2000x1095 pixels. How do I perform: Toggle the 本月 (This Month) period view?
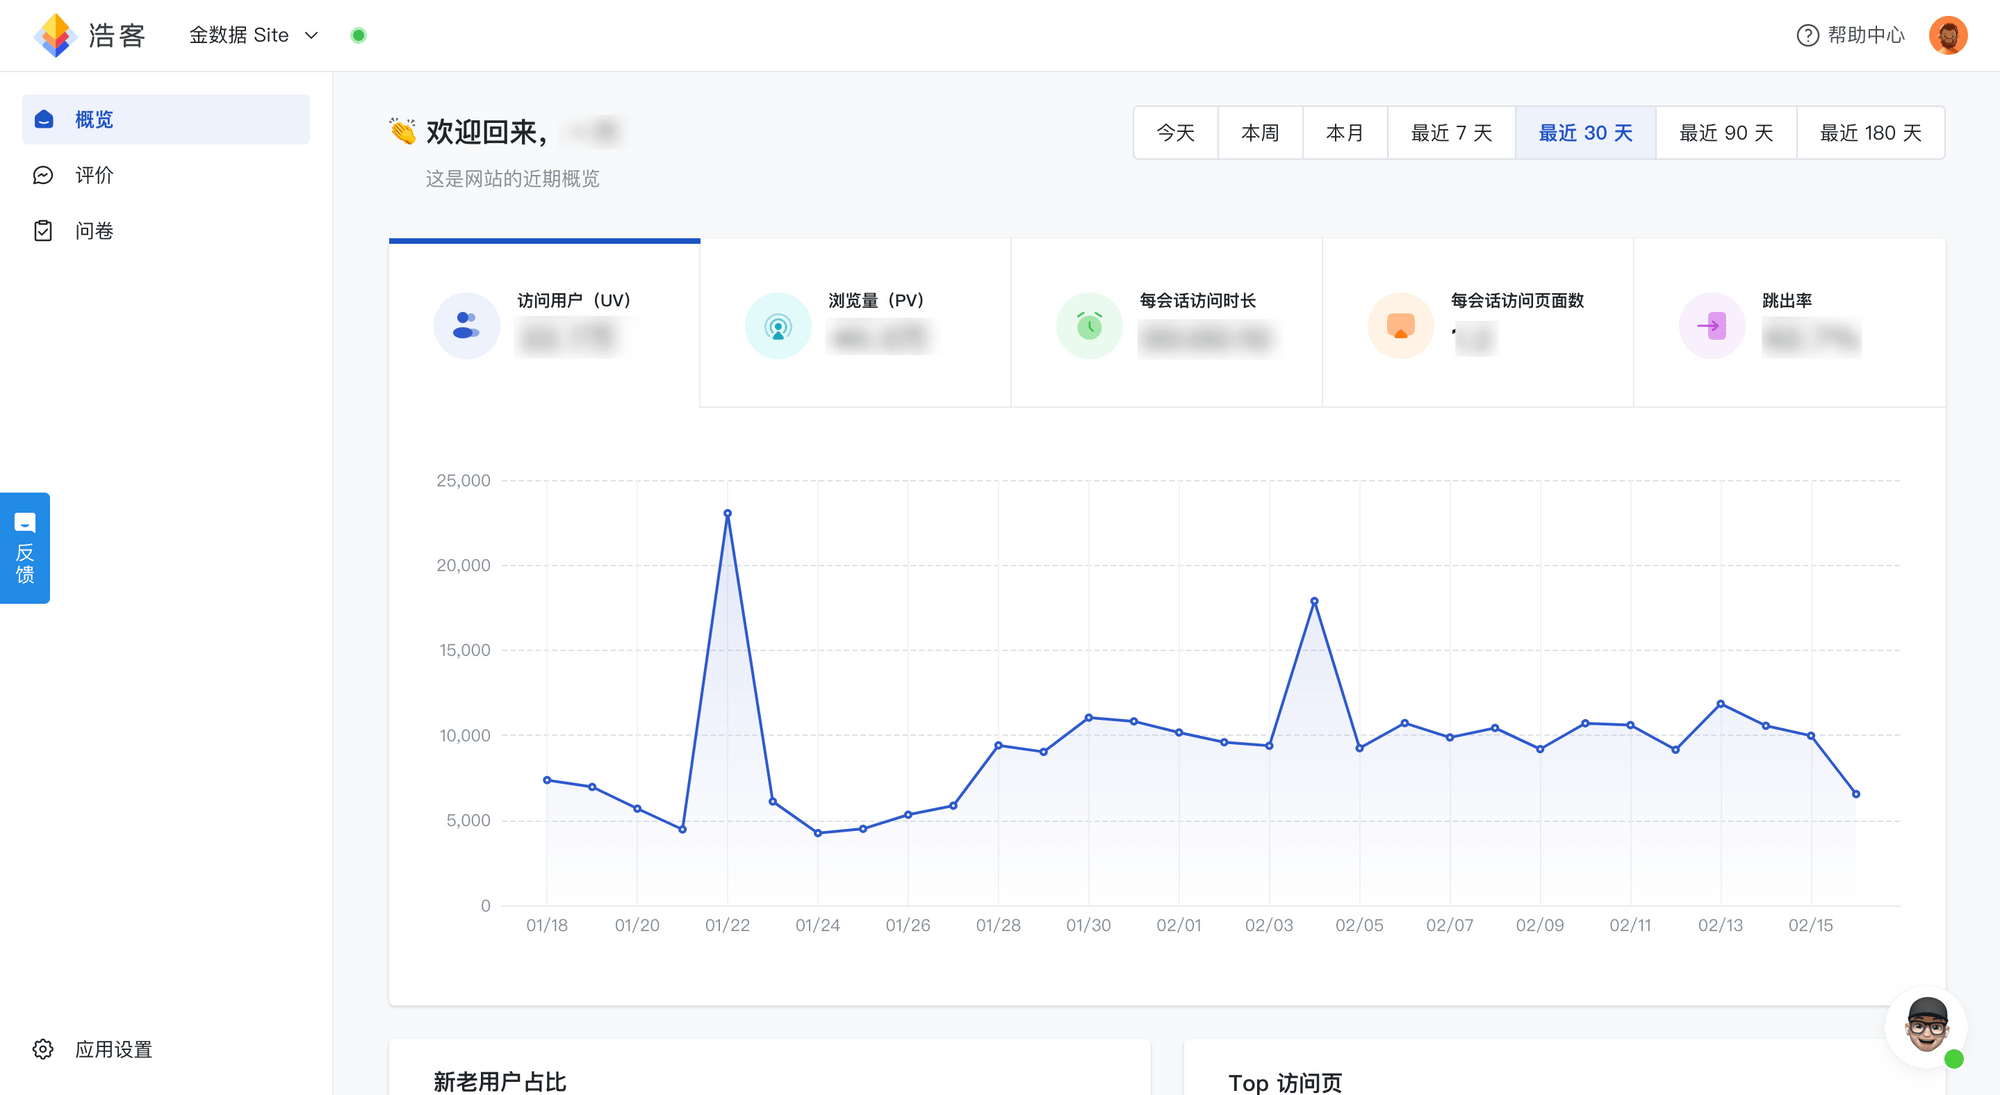pyautogui.click(x=1344, y=131)
